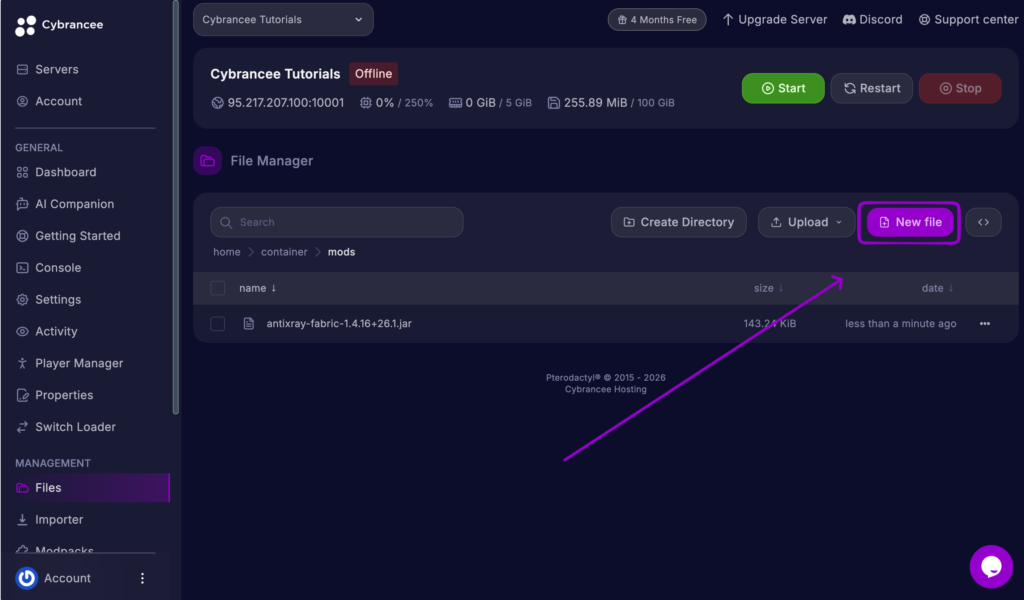Viewport: 1024px width, 600px height.
Task: Navigate to container breadcrumb
Action: click(x=284, y=252)
